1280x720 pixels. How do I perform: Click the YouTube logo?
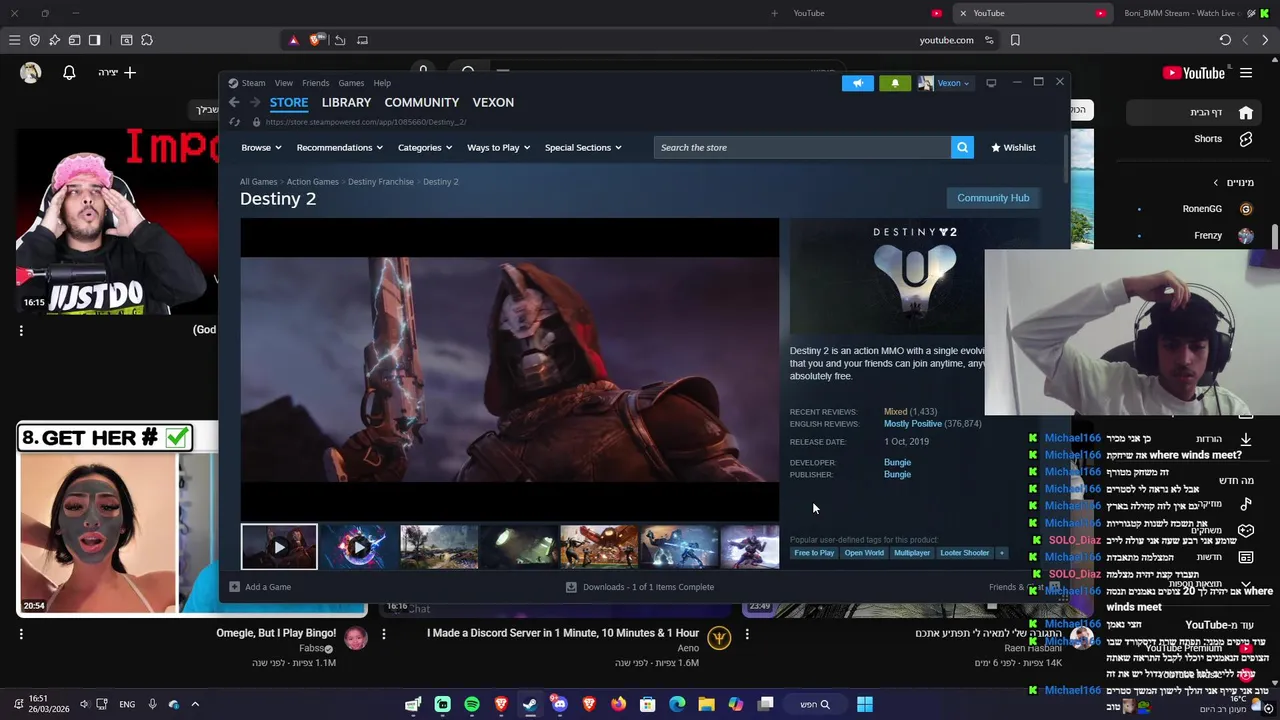click(x=1194, y=73)
